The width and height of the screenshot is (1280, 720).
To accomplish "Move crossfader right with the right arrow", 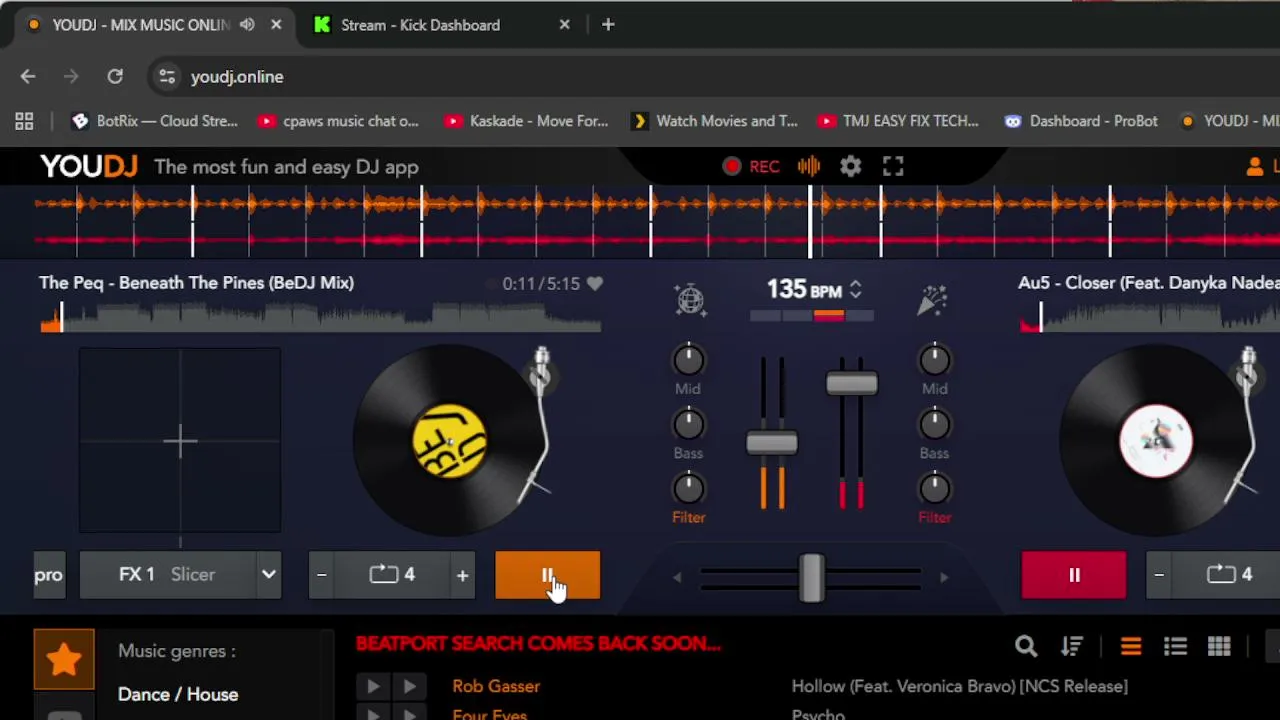I will coord(943,577).
